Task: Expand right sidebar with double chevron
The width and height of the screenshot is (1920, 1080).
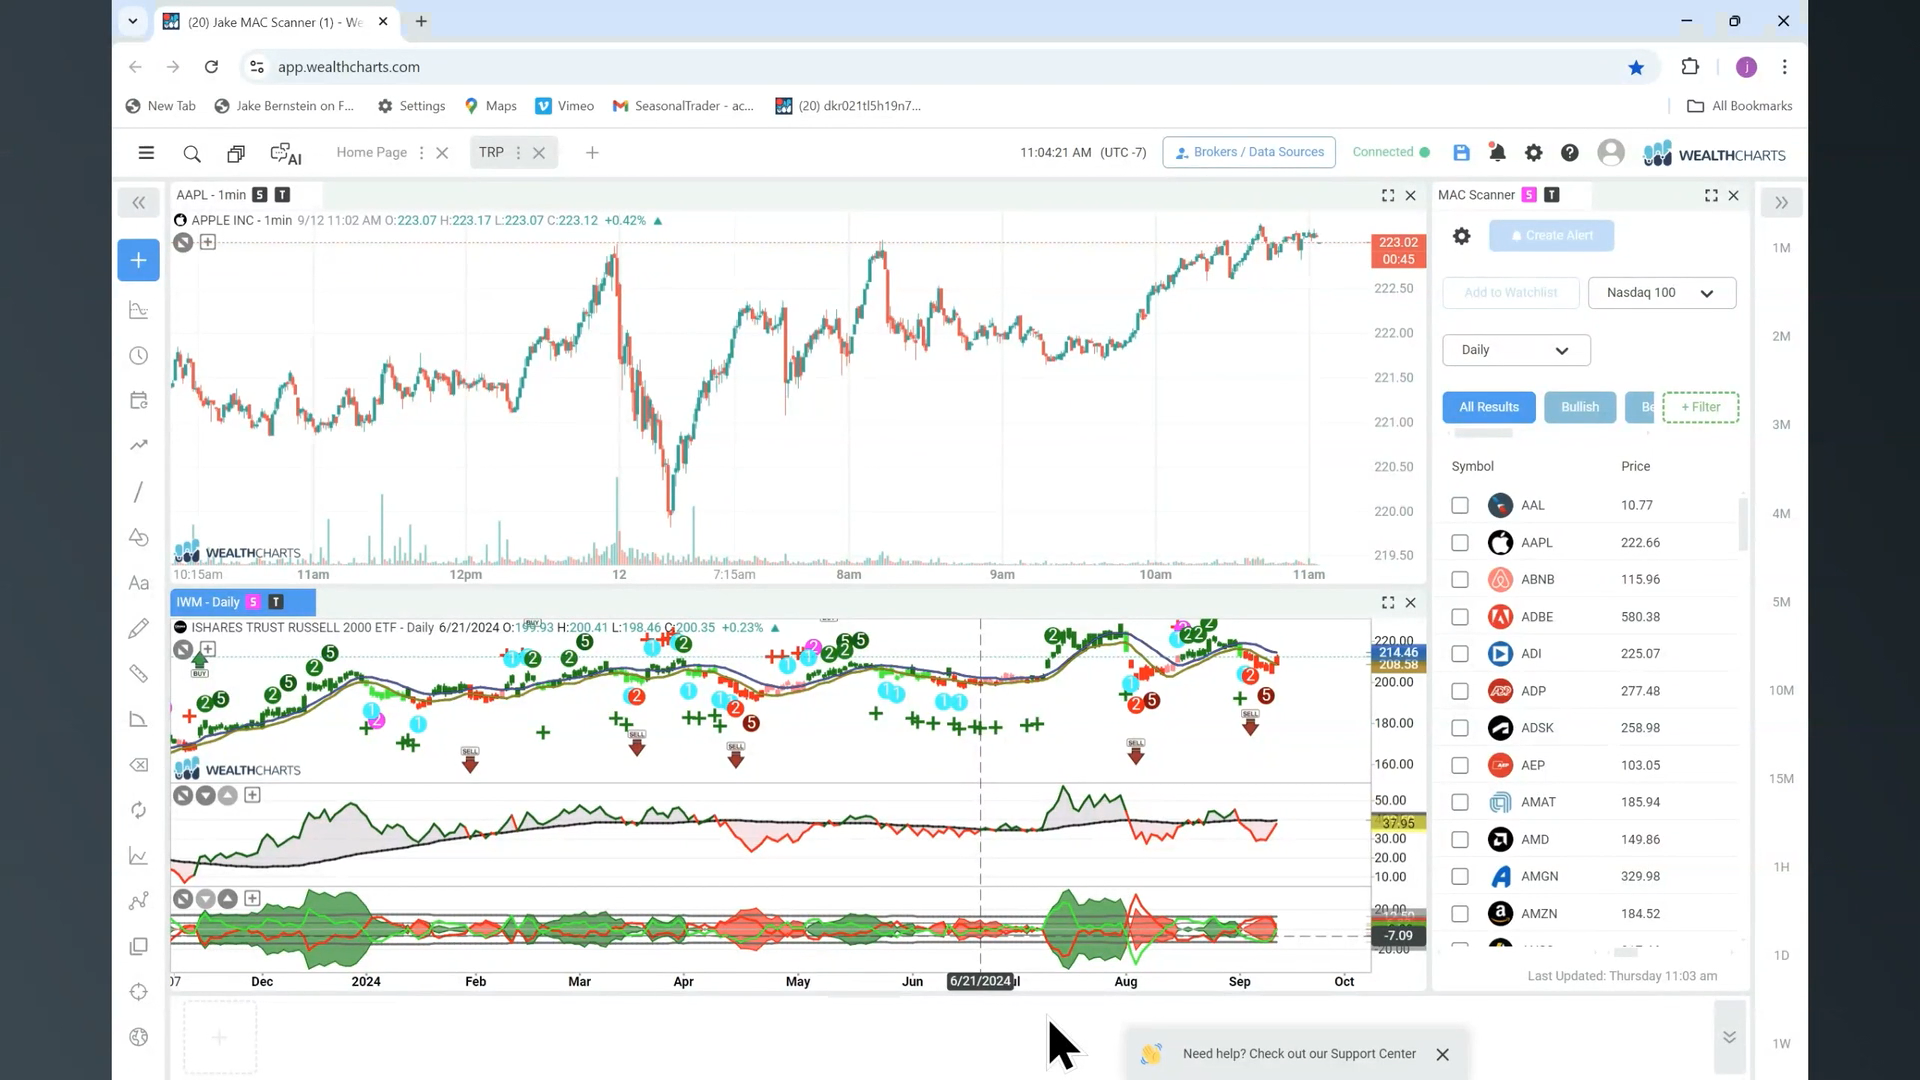Action: tap(1781, 203)
